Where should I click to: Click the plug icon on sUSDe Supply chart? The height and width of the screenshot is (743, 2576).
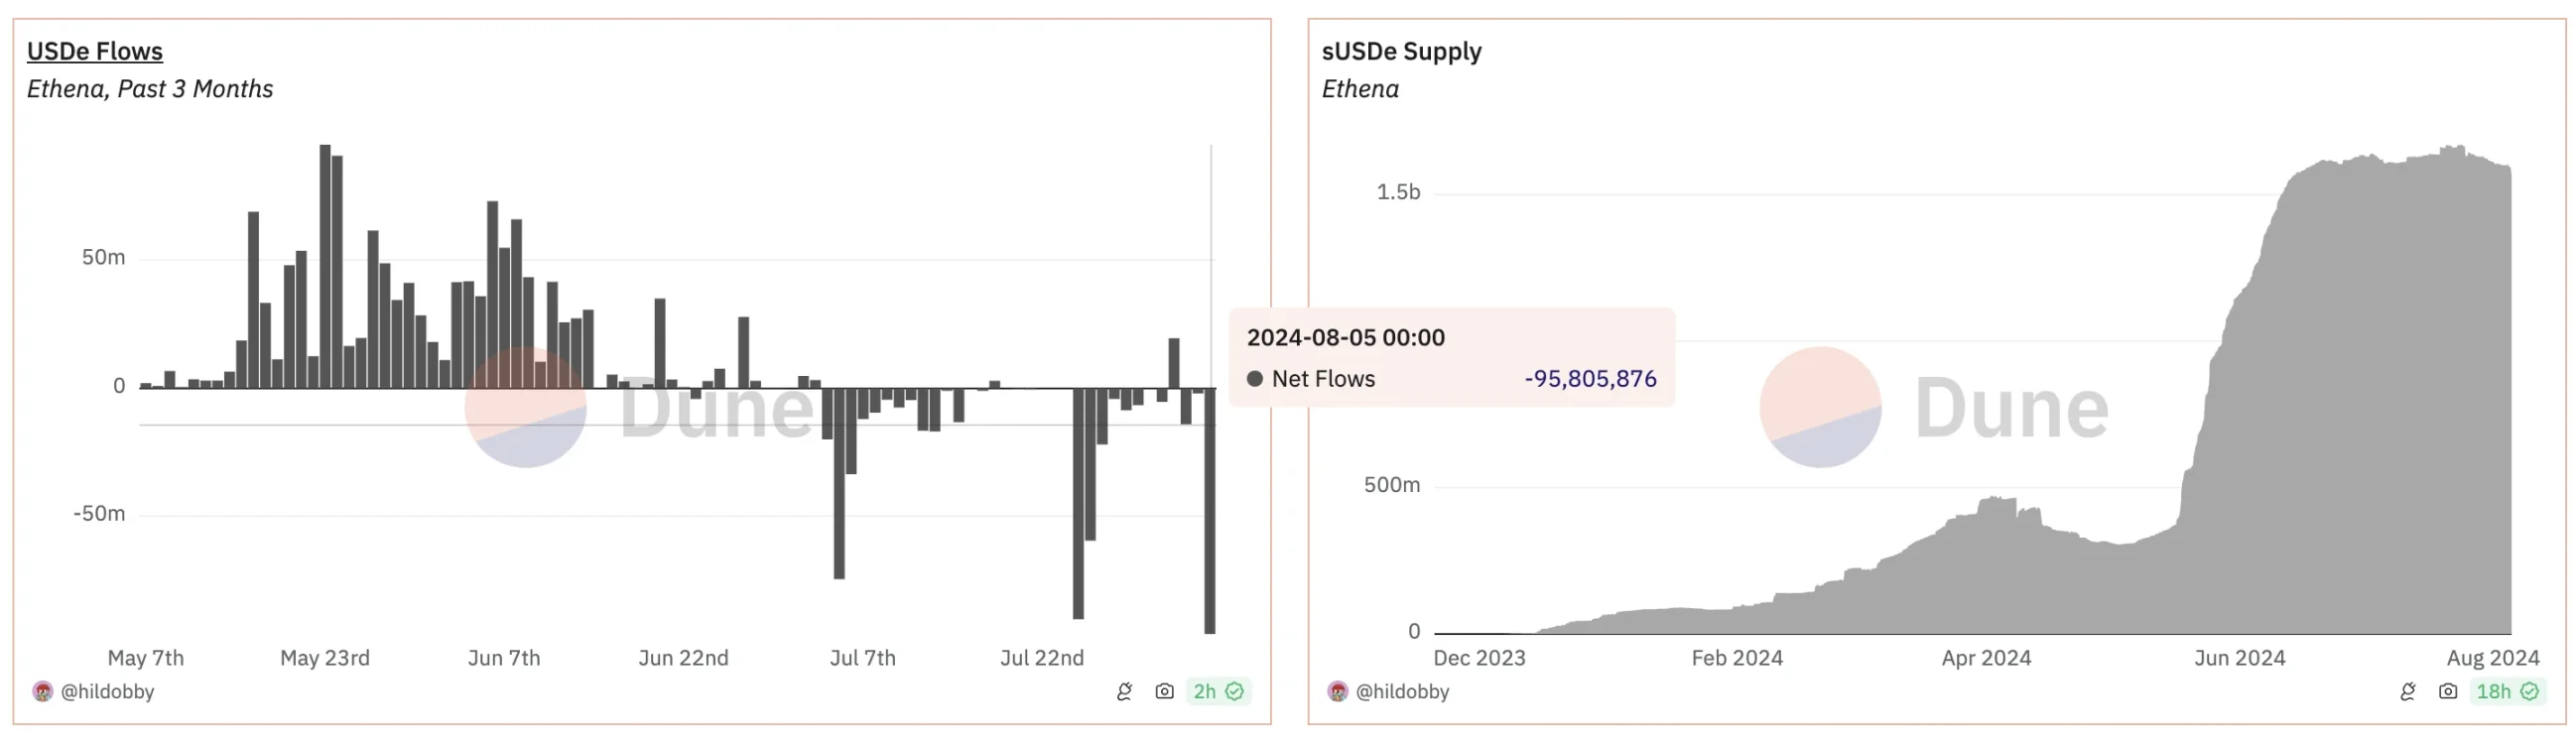pos(2407,691)
